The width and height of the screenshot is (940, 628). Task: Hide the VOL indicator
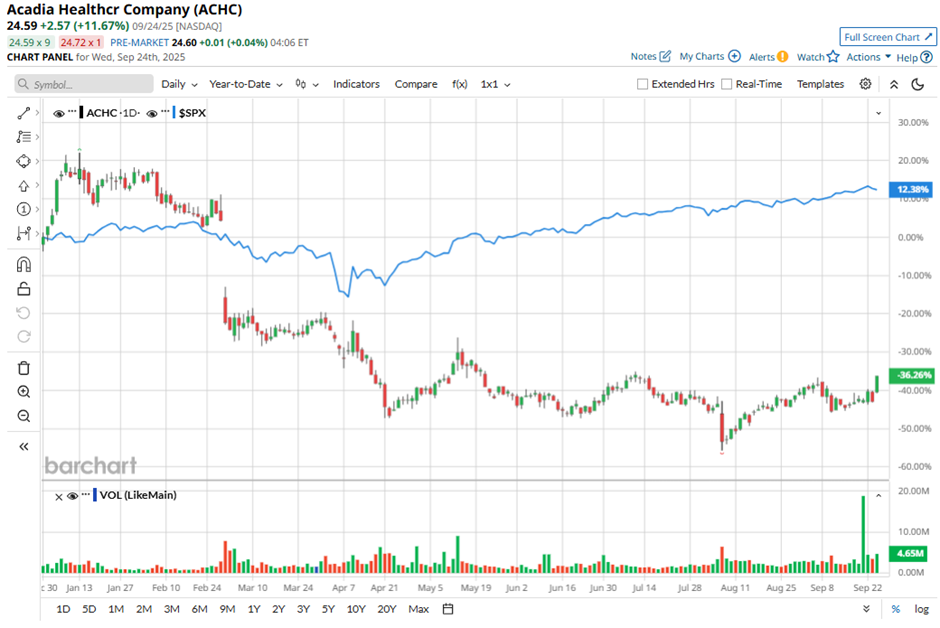tap(73, 496)
